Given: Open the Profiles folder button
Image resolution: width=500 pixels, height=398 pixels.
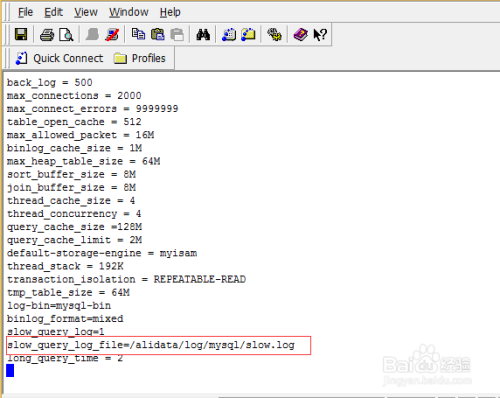Looking at the screenshot, I should point(140,58).
